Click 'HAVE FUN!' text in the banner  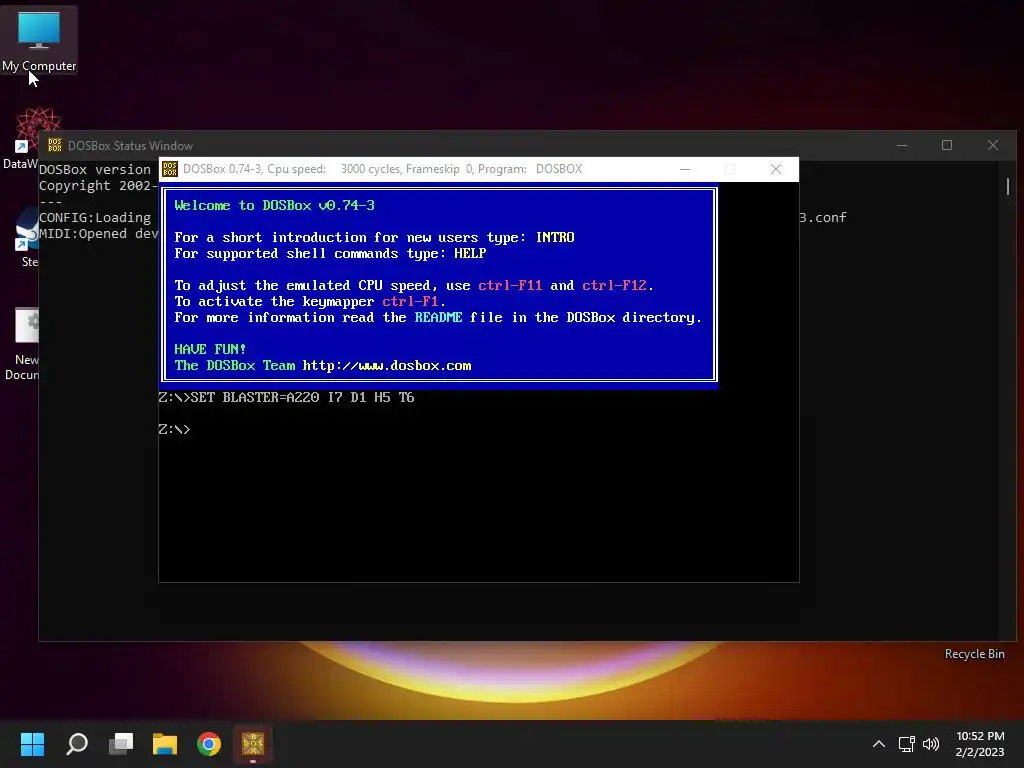click(x=210, y=349)
